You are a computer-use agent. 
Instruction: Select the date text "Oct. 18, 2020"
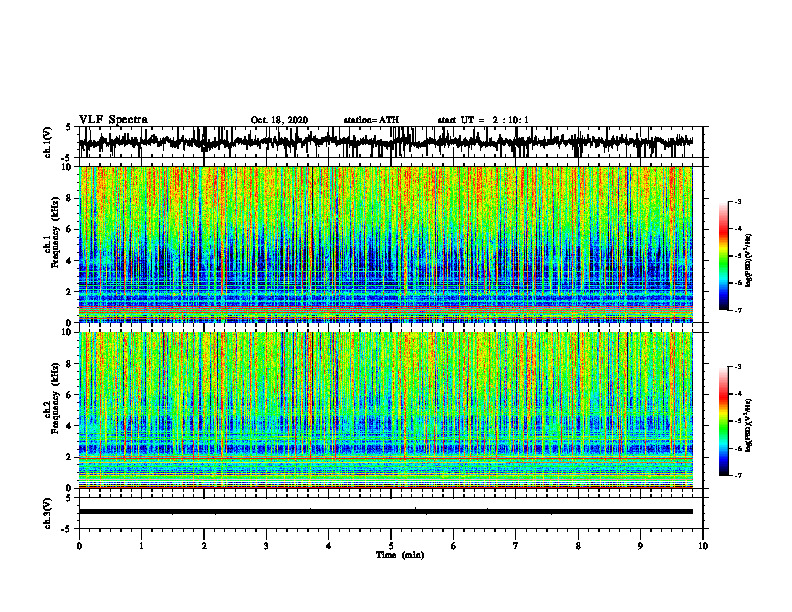click(x=279, y=120)
